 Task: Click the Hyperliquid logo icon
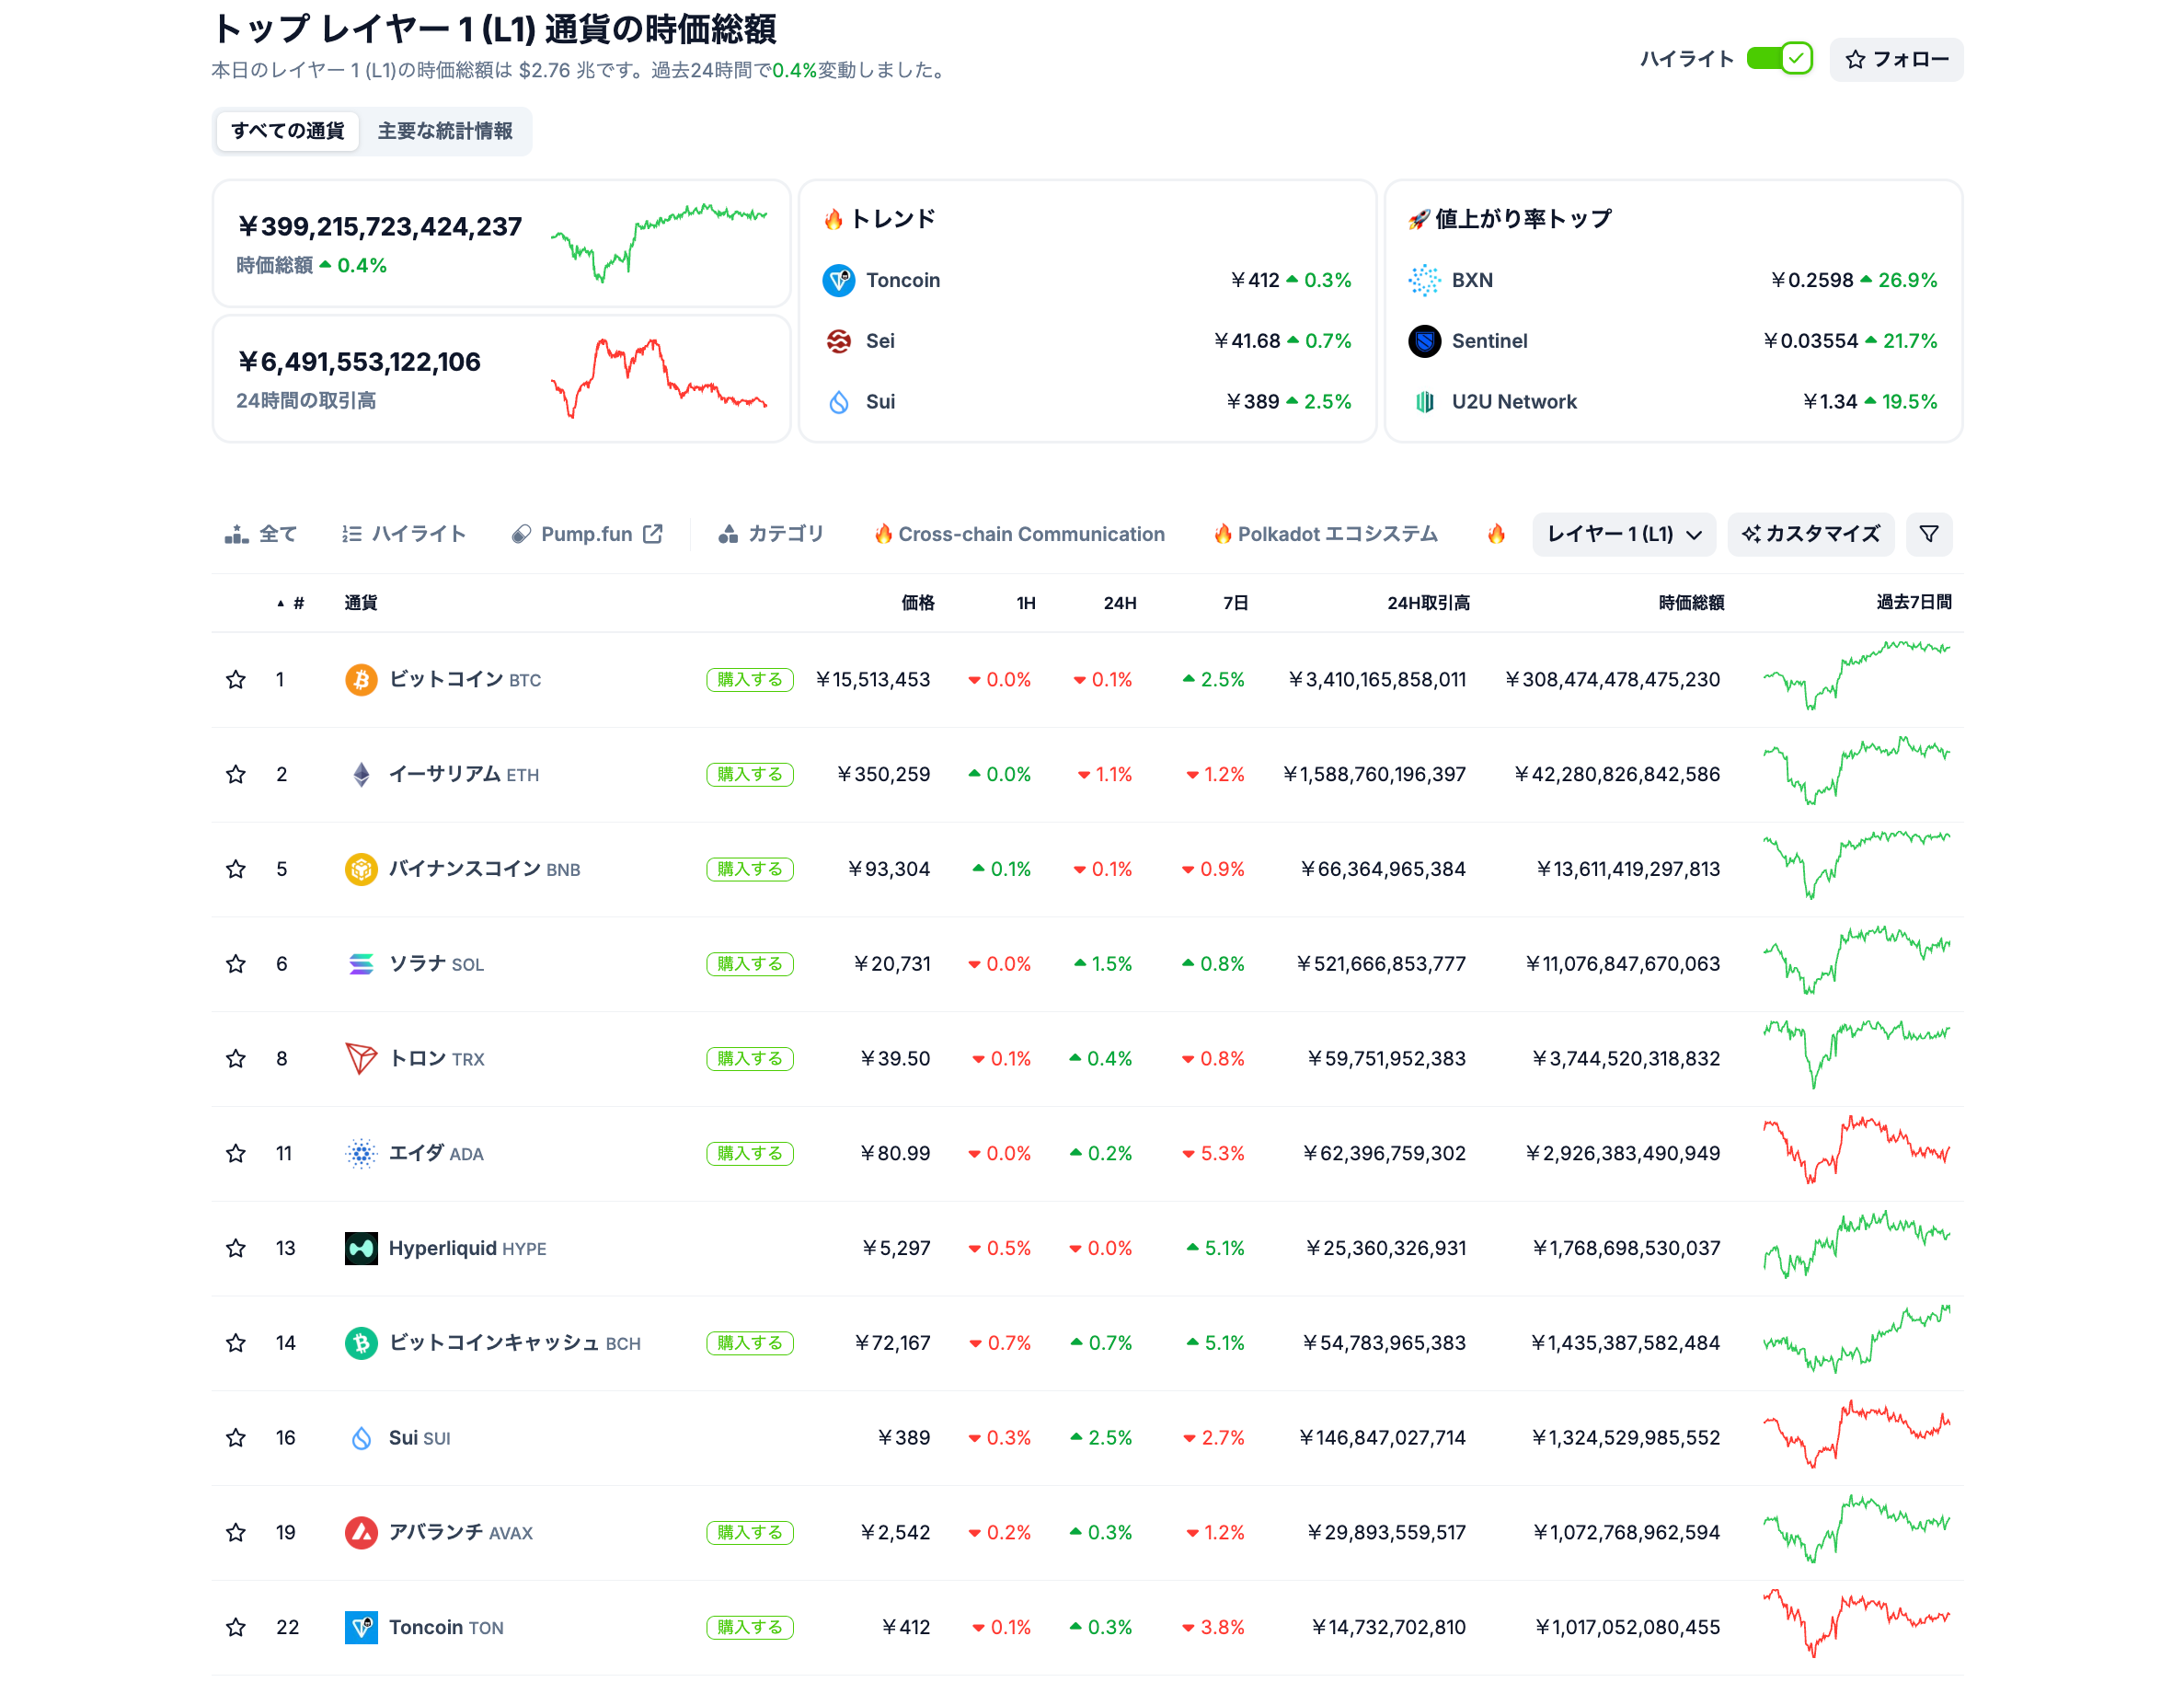tap(361, 1249)
